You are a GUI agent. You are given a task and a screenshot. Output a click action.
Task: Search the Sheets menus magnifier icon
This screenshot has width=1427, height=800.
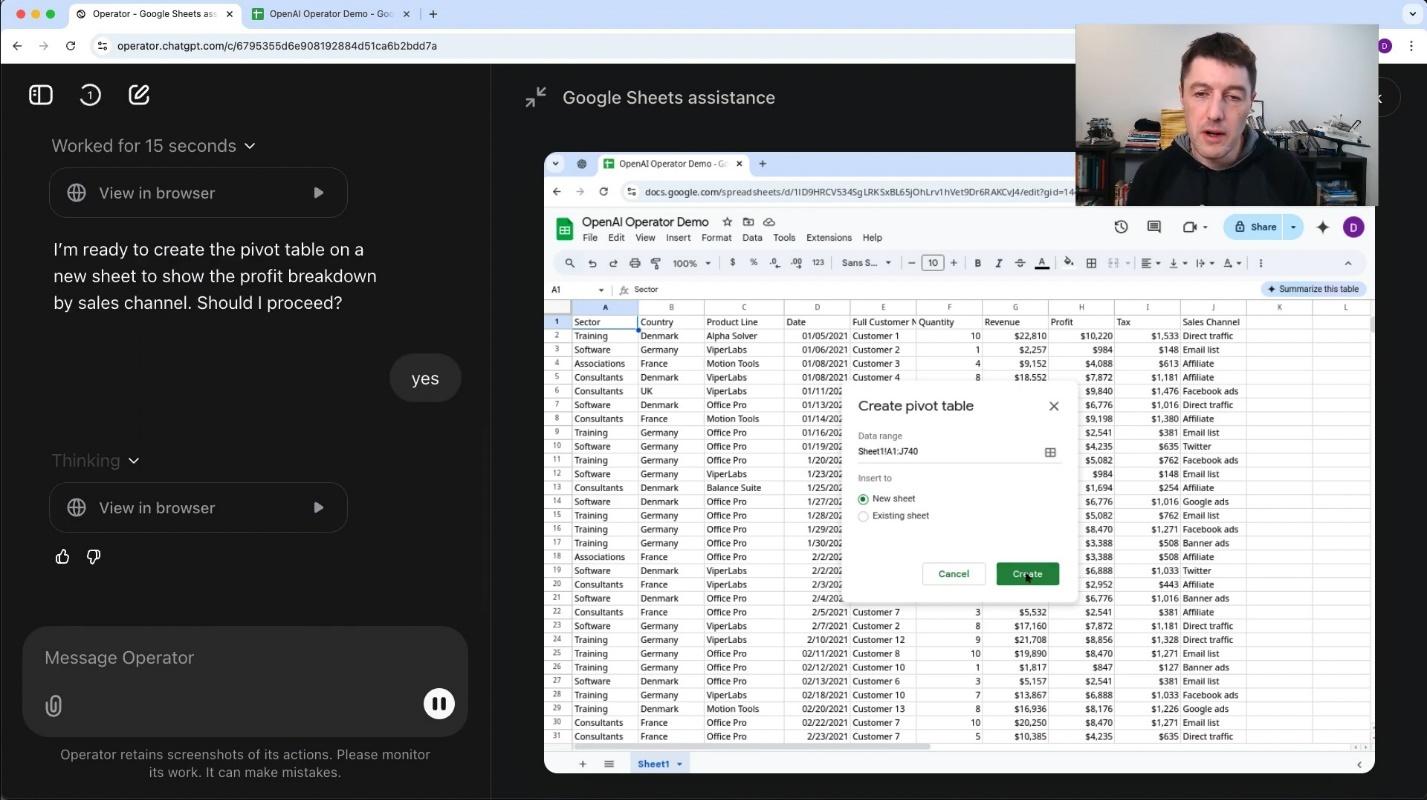click(570, 263)
